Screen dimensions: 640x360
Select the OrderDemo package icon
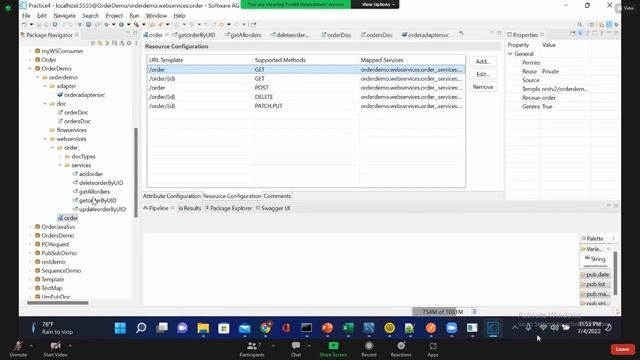pyautogui.click(x=38, y=69)
